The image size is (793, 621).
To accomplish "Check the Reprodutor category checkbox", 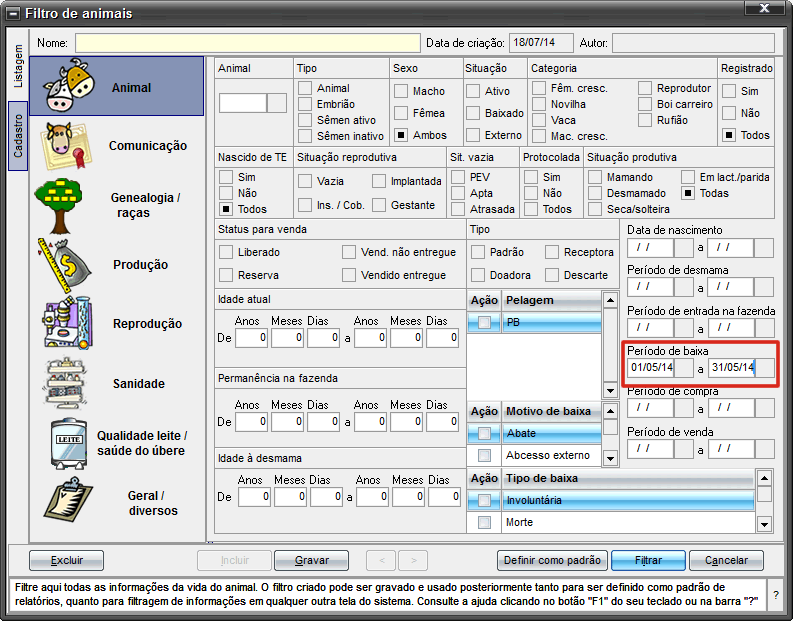I will [x=645, y=88].
